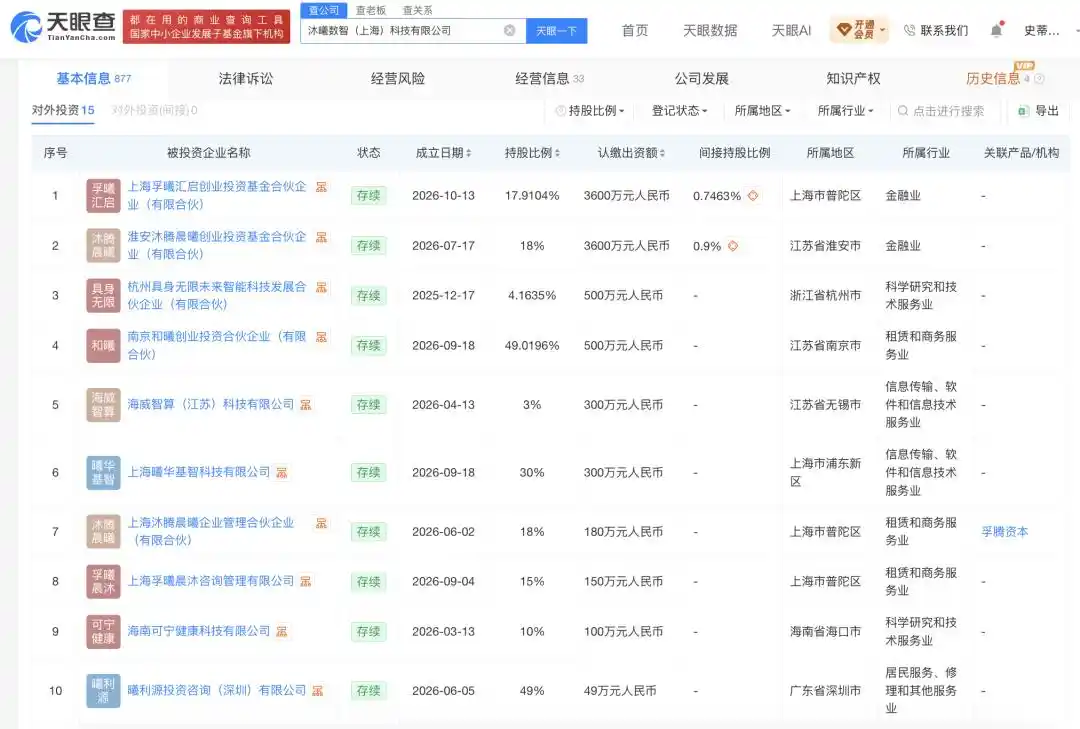Open the 孚腾资本 related institution link
Screen dimensions: 1080x729
coord(1004,532)
